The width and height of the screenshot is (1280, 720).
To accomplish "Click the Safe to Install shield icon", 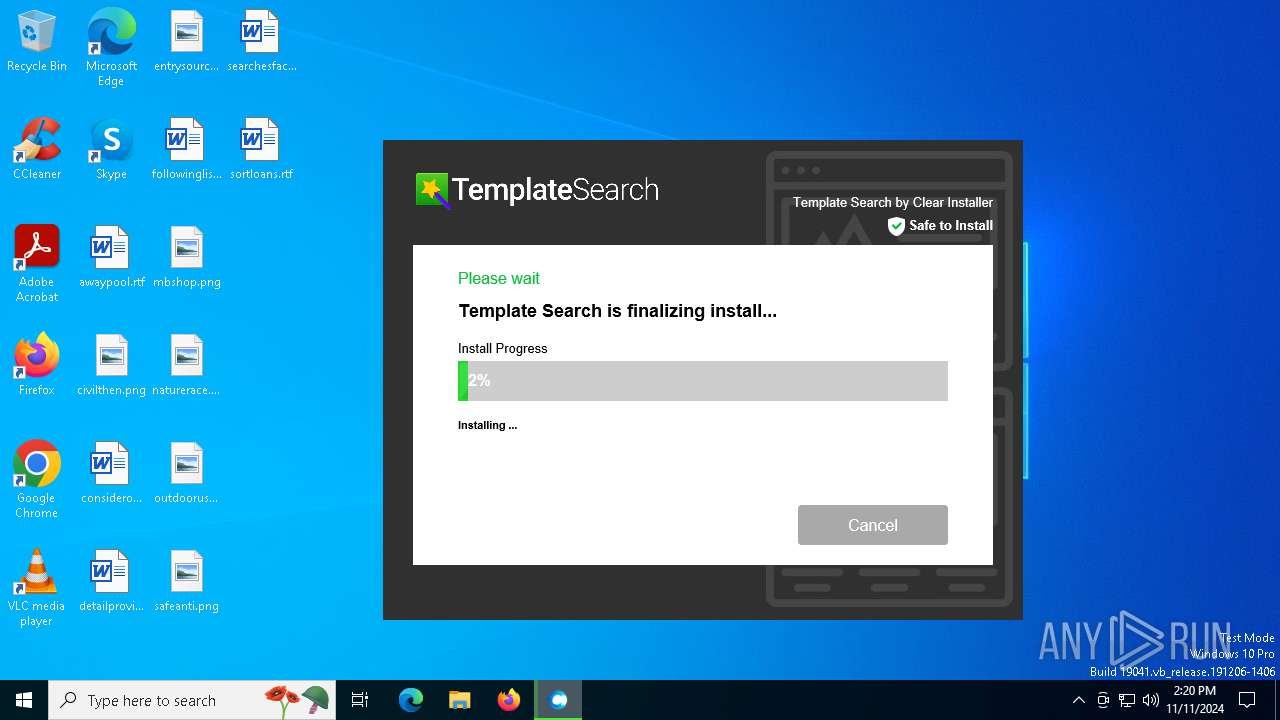I will [x=896, y=226].
